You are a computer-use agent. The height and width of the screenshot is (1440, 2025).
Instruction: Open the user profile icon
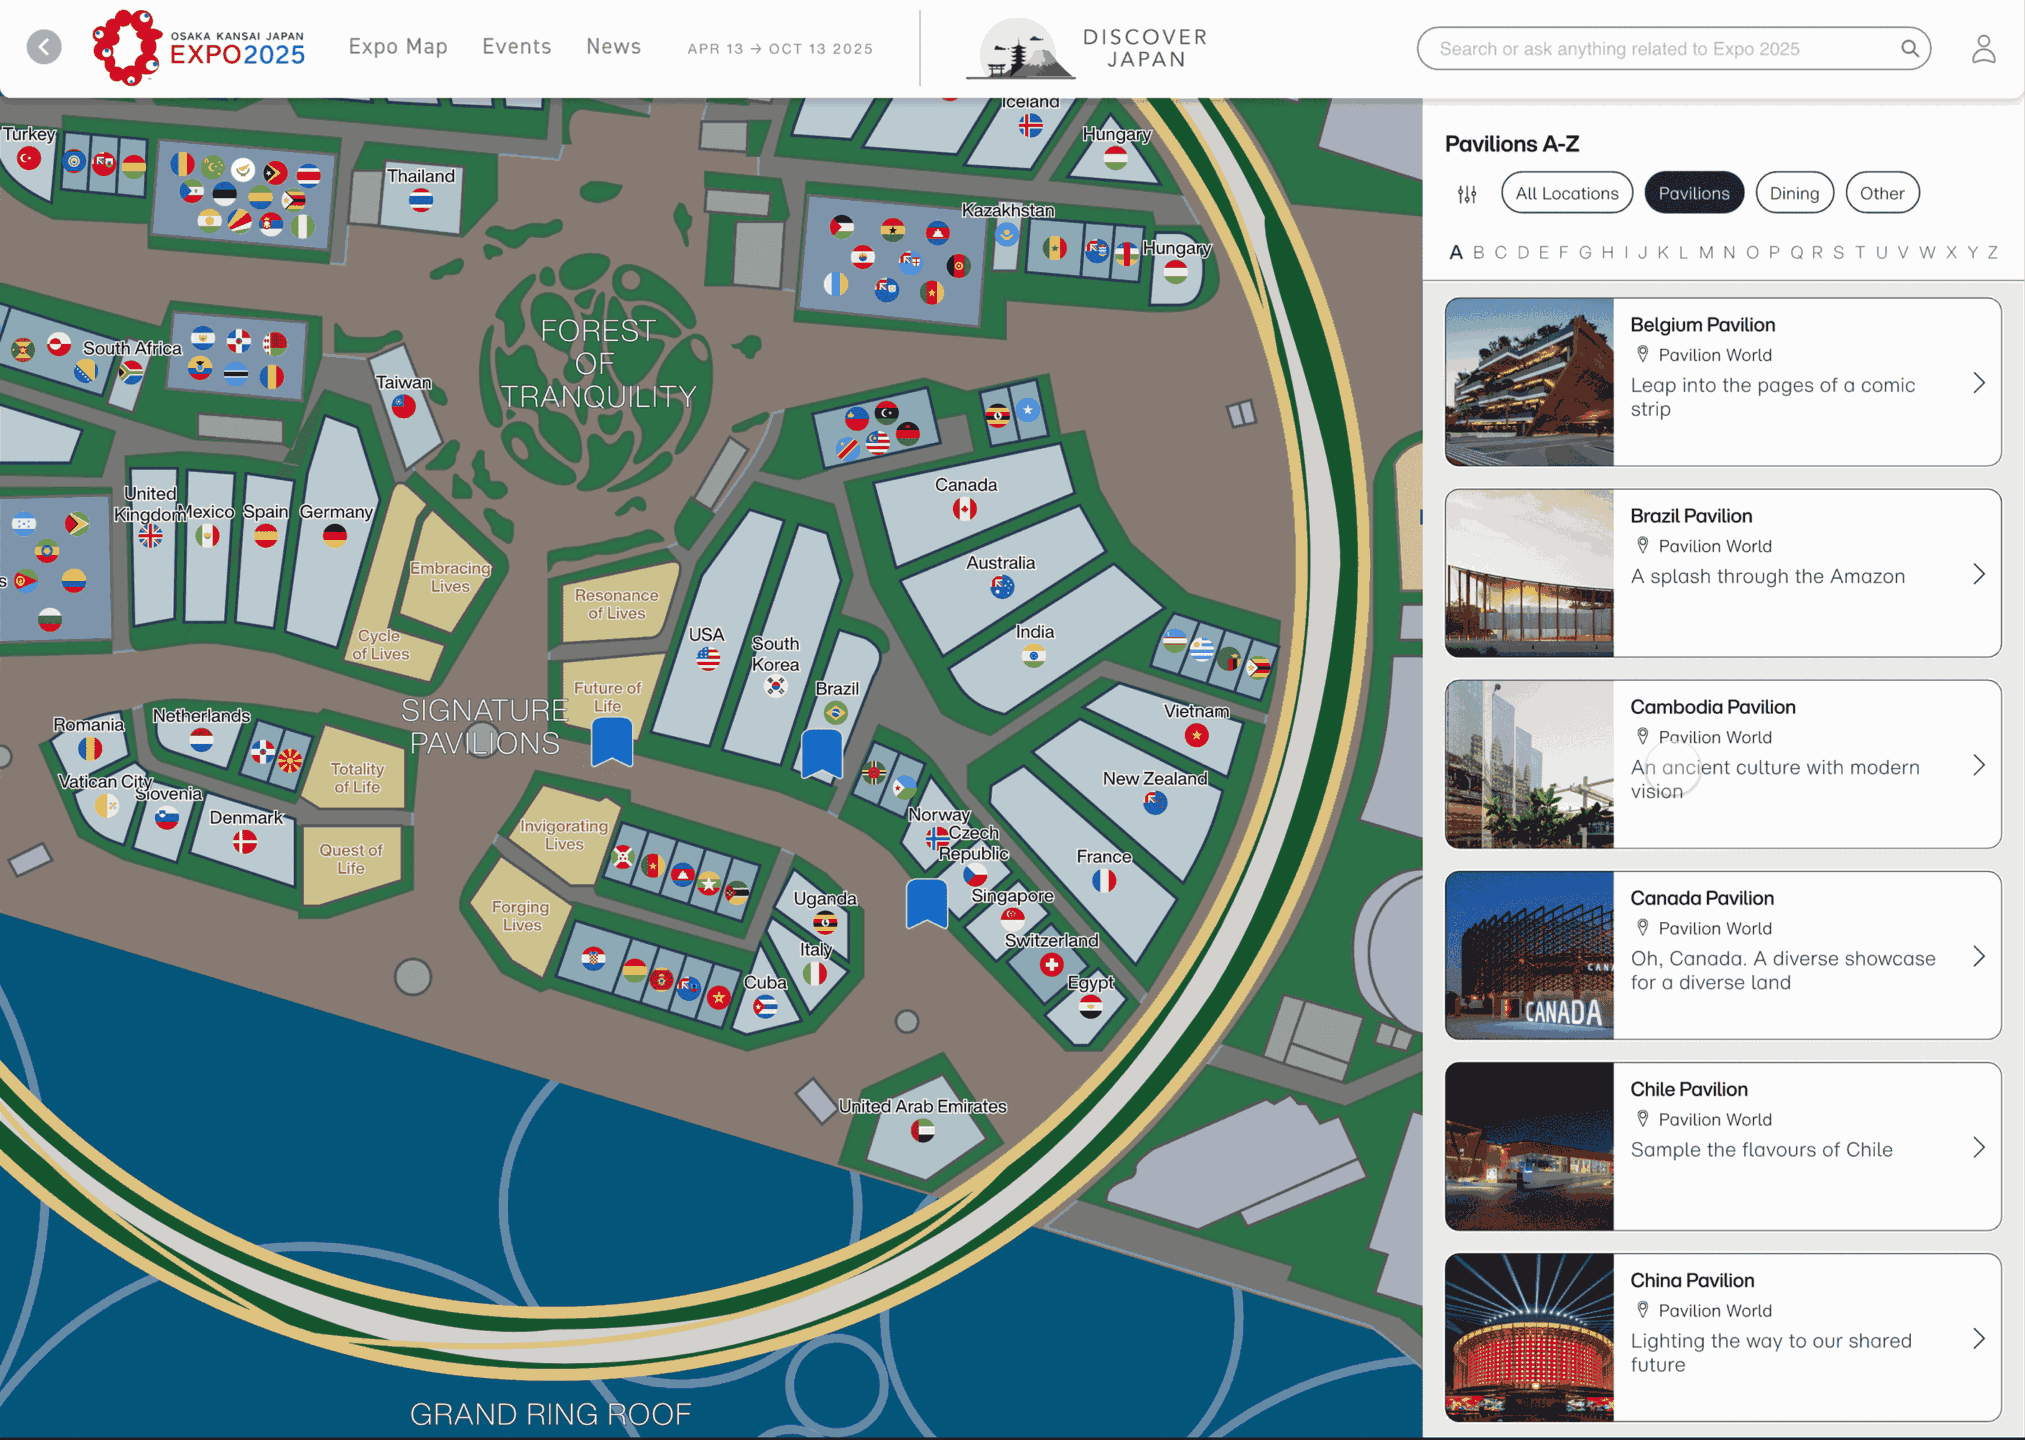click(1983, 48)
